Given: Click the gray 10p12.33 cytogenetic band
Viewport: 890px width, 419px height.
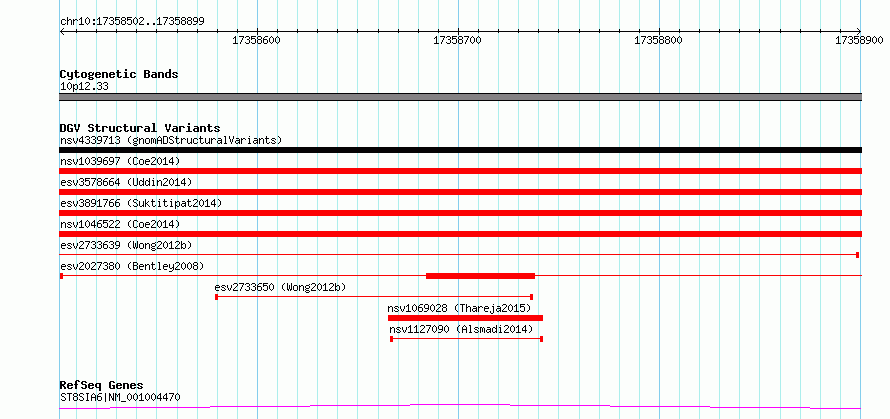Looking at the screenshot, I should [x=460, y=97].
